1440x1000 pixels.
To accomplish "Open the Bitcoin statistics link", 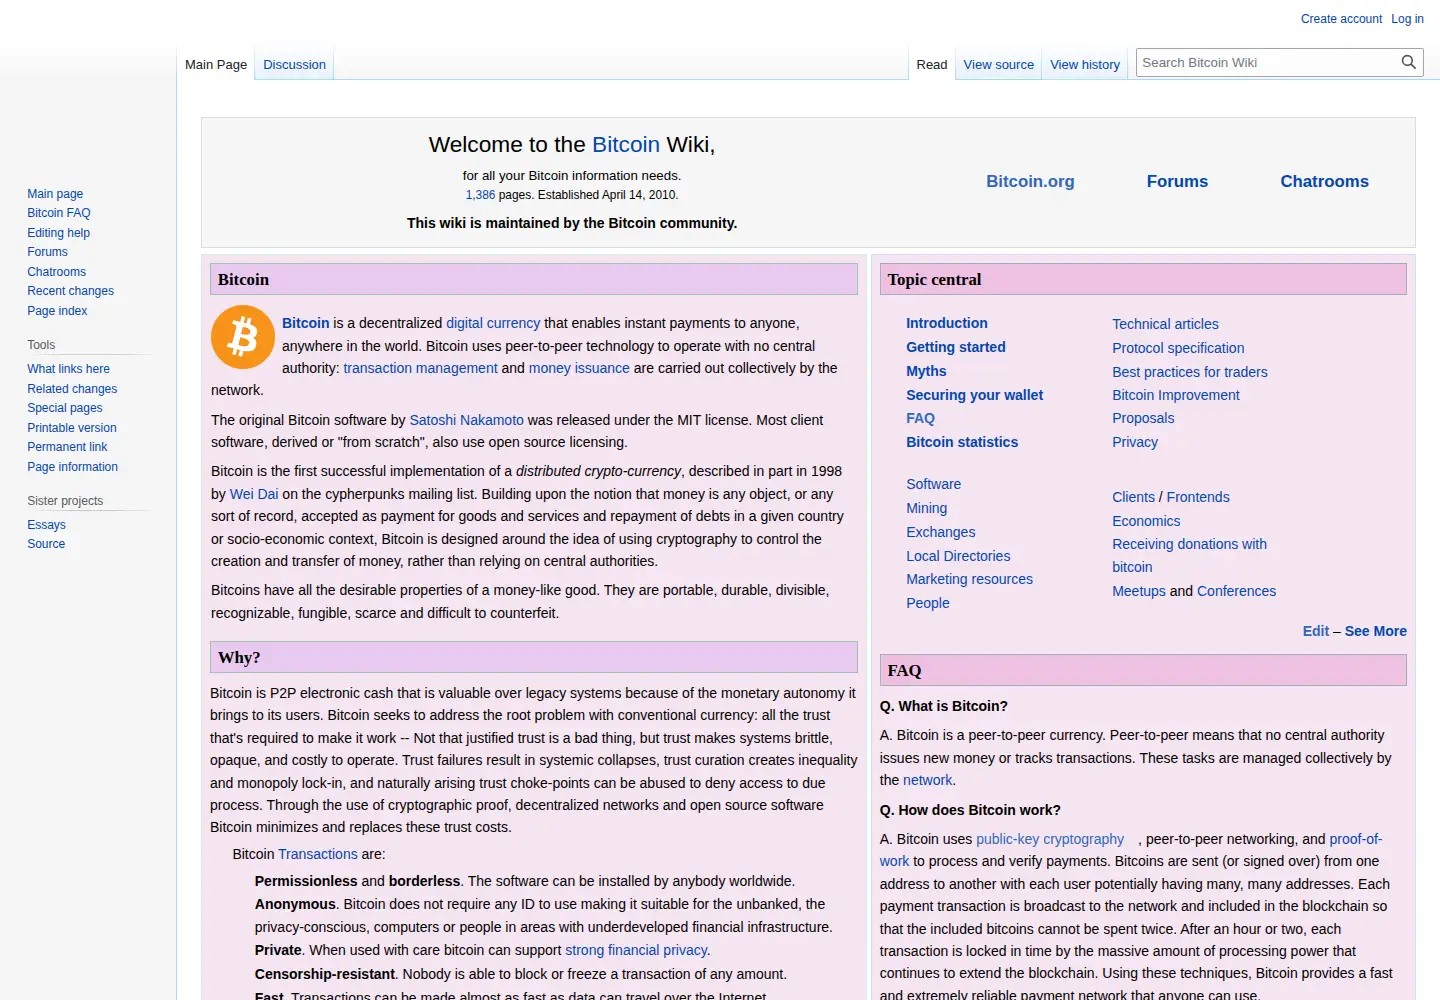I will 962,442.
